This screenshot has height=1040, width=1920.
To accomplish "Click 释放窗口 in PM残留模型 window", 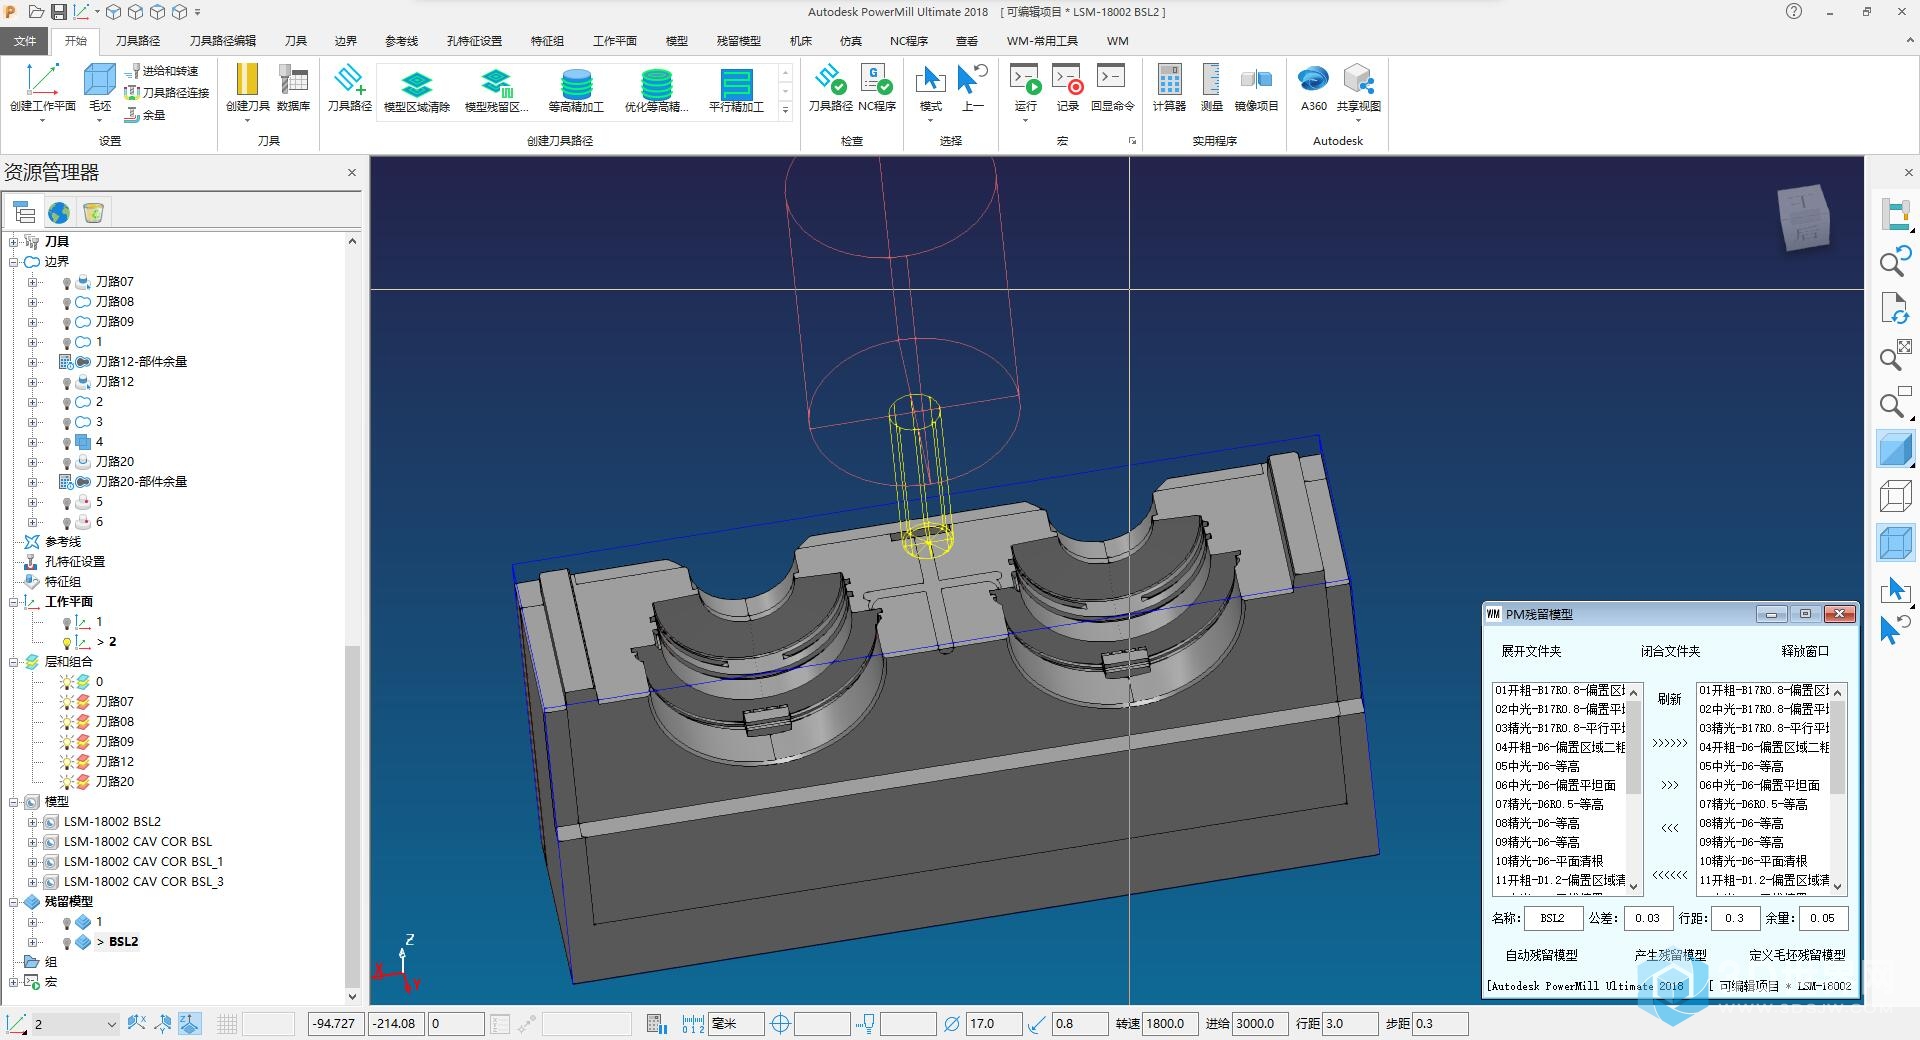I will pos(1805,651).
